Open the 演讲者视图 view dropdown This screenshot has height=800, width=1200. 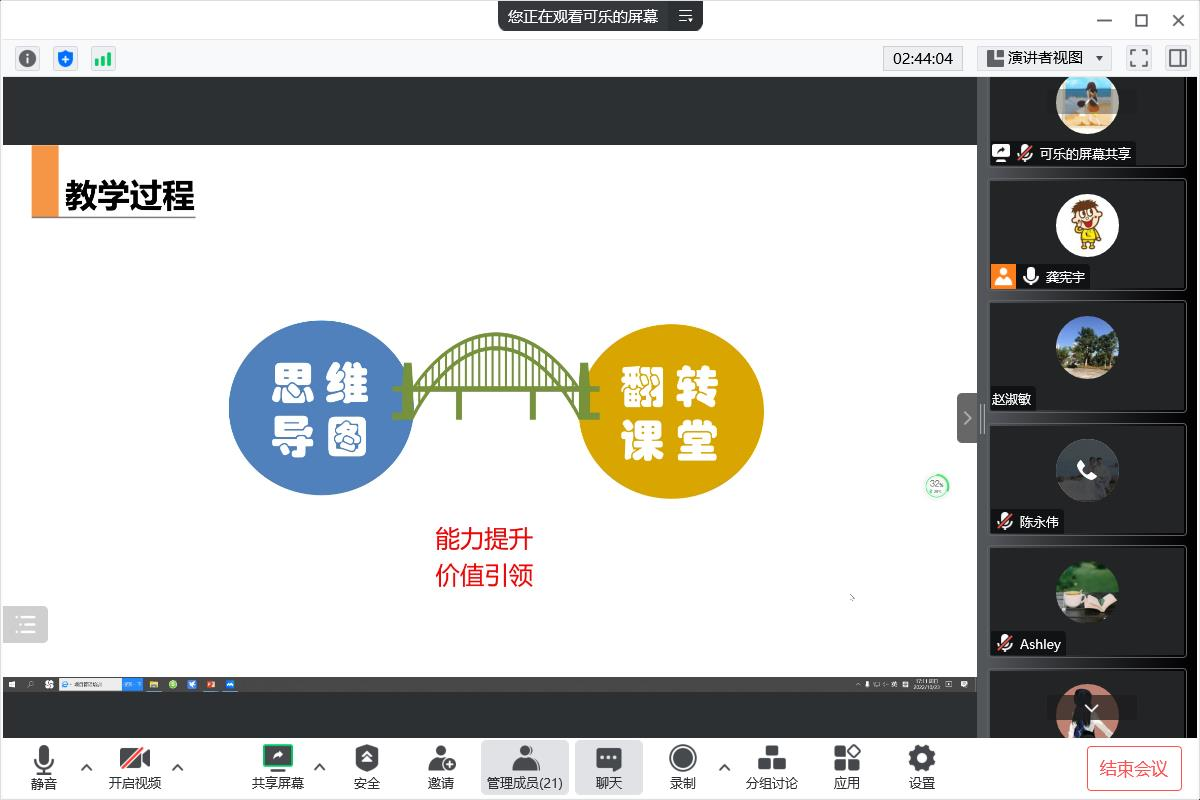[1044, 58]
